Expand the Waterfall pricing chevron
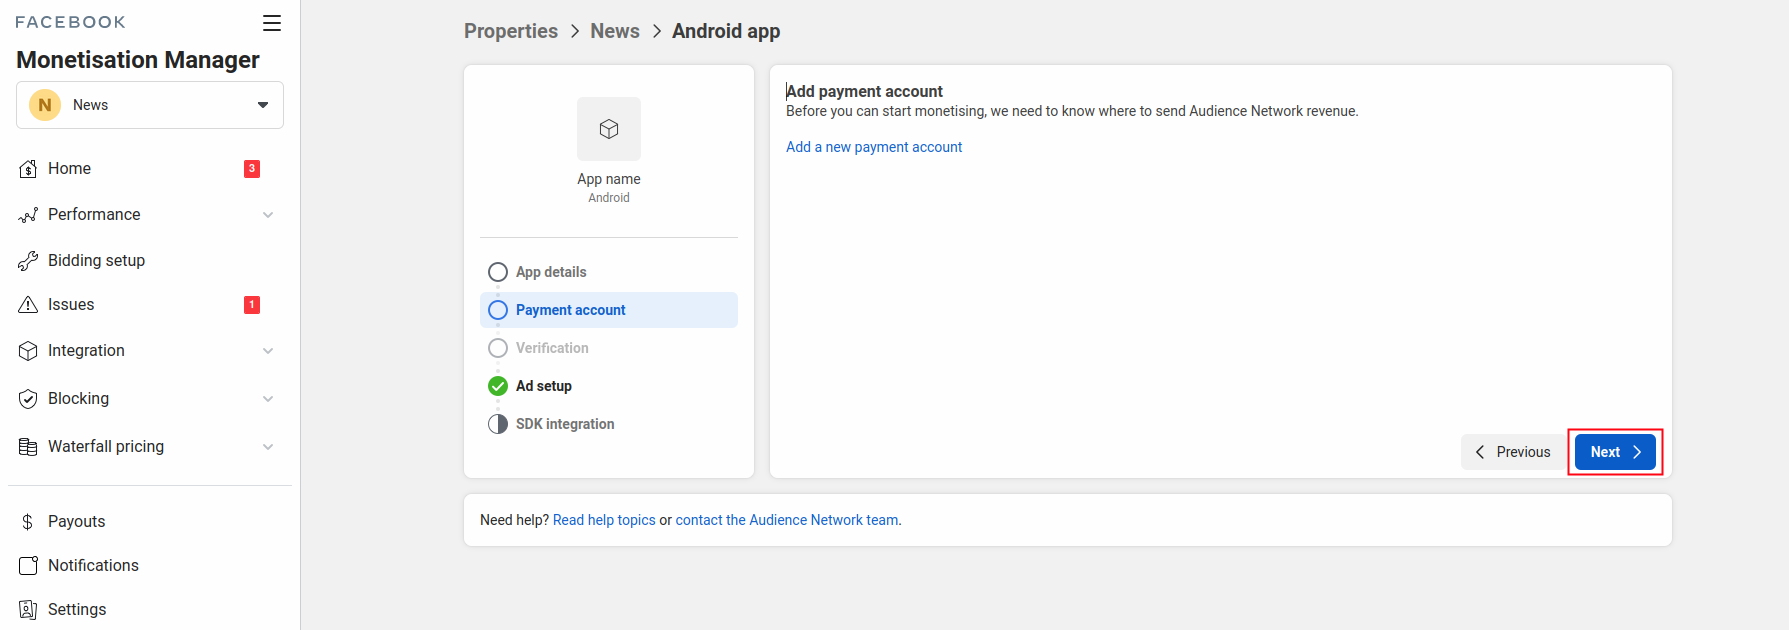 pos(268,447)
